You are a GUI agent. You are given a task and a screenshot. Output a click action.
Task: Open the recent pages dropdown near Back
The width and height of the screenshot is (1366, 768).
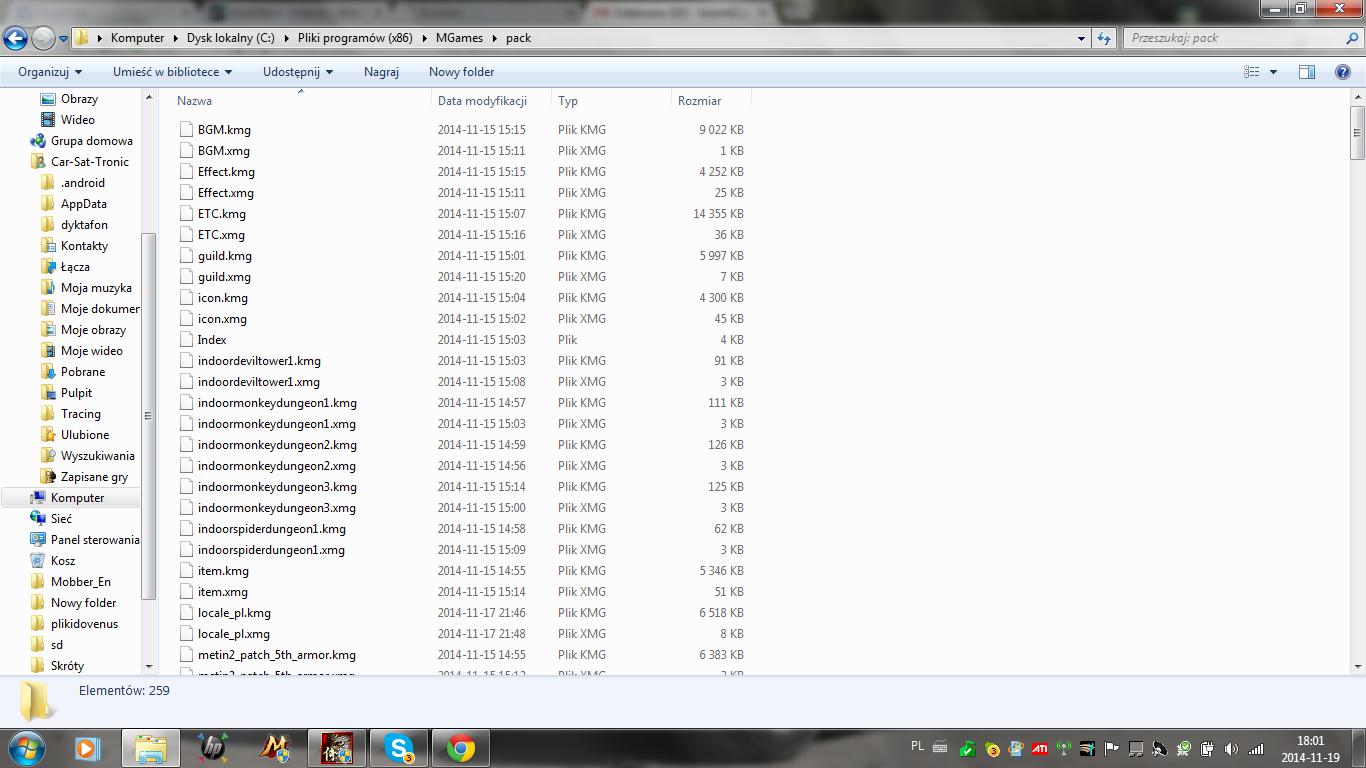click(64, 38)
